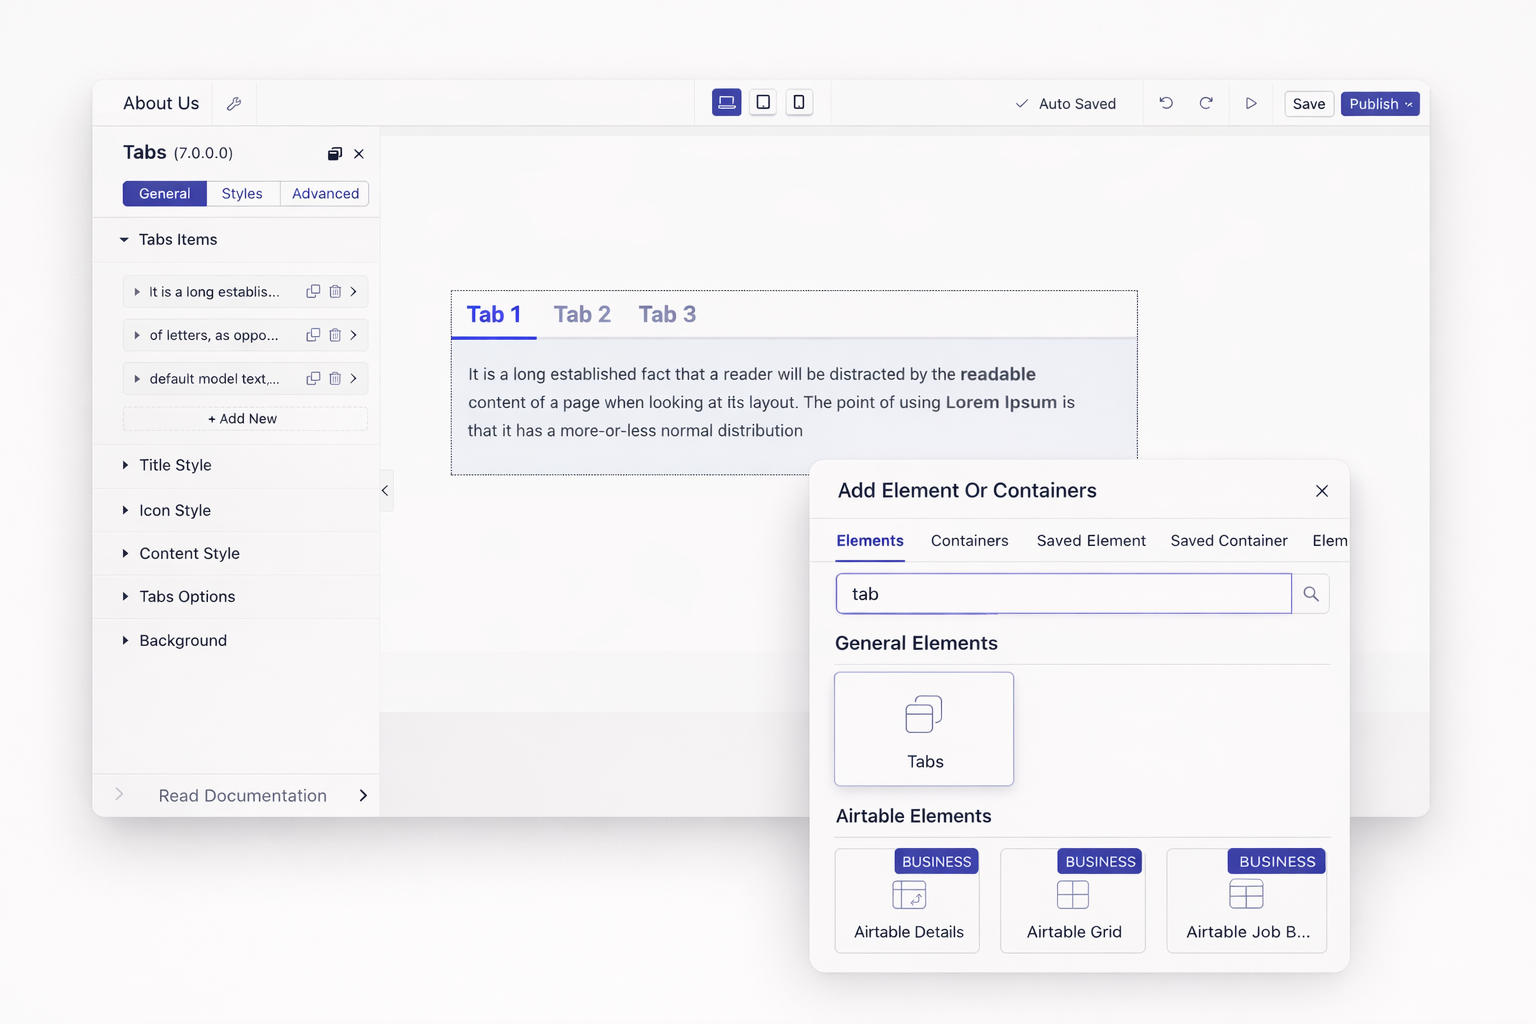
Task: Collapse the left sidebar with the arrow handle
Action: (x=385, y=490)
